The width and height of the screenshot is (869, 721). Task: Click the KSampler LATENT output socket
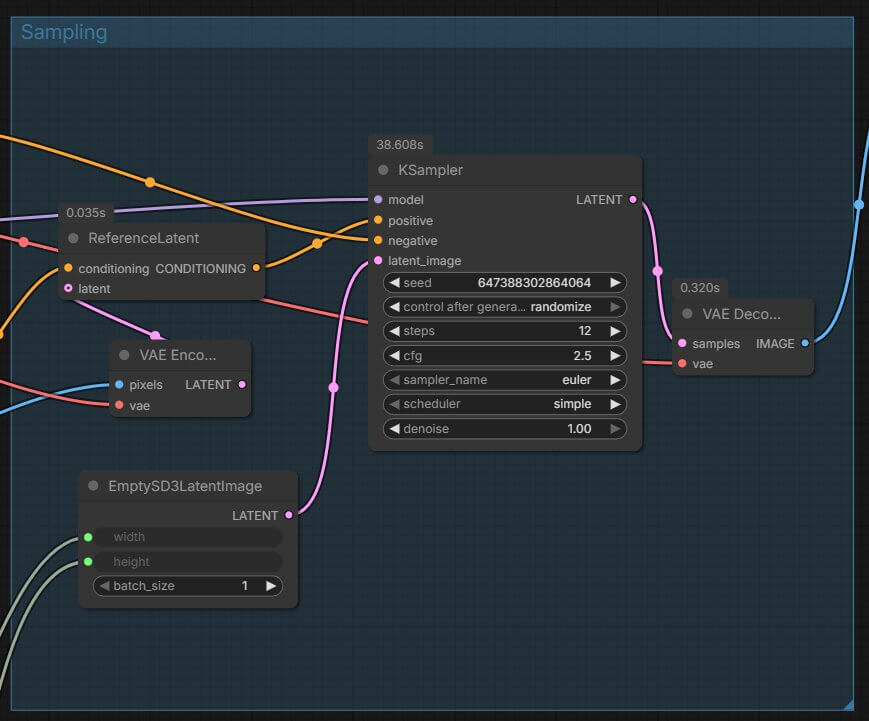coord(633,200)
